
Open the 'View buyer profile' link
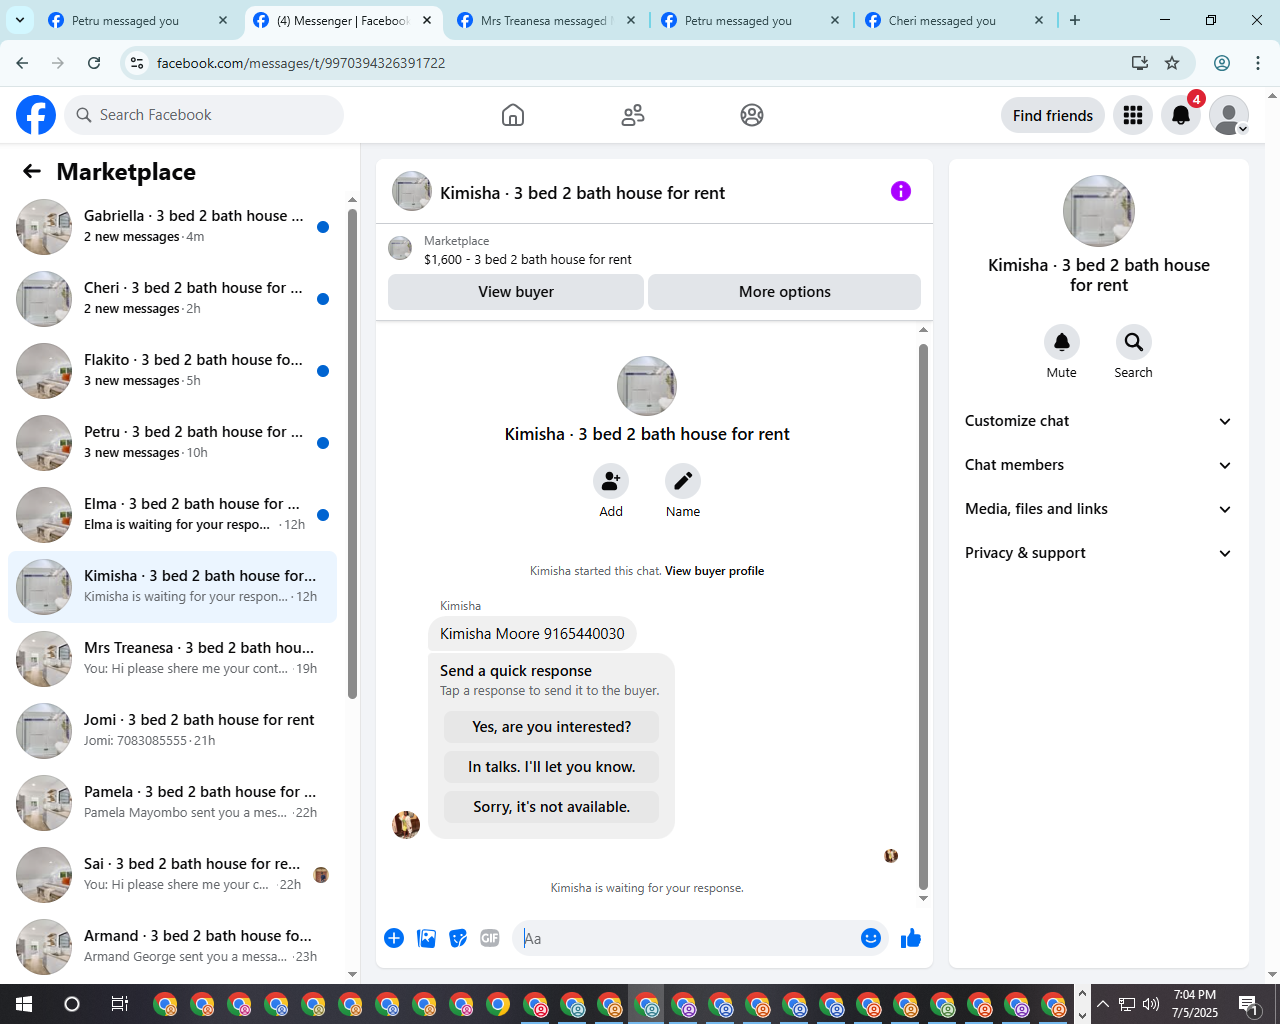714,571
